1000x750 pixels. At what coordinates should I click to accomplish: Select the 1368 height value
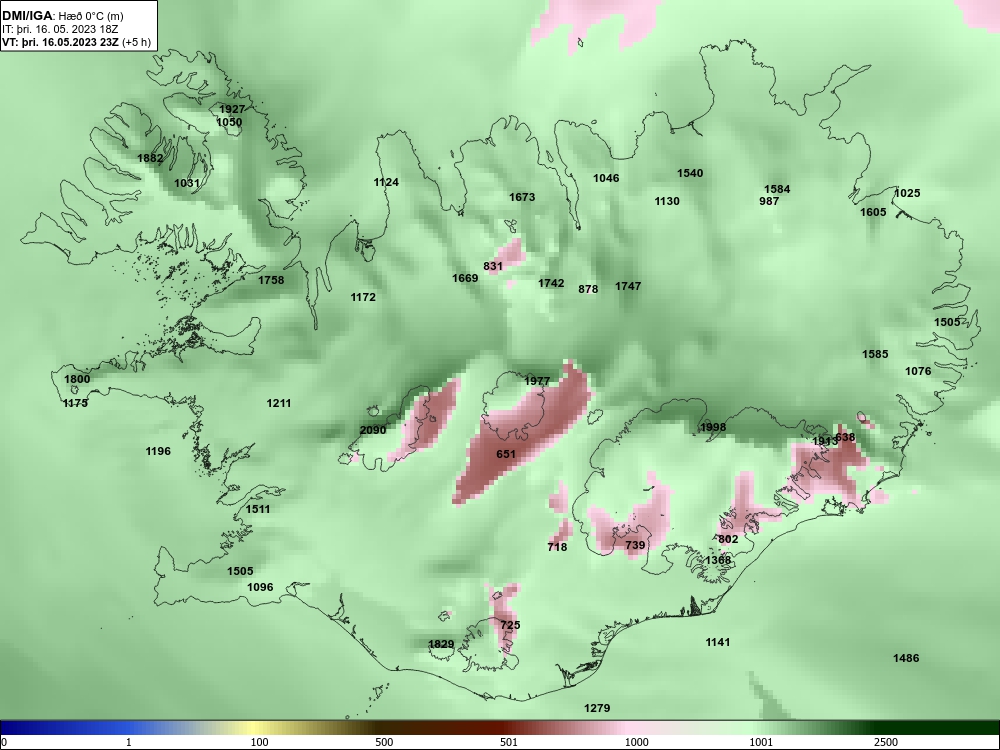718,560
